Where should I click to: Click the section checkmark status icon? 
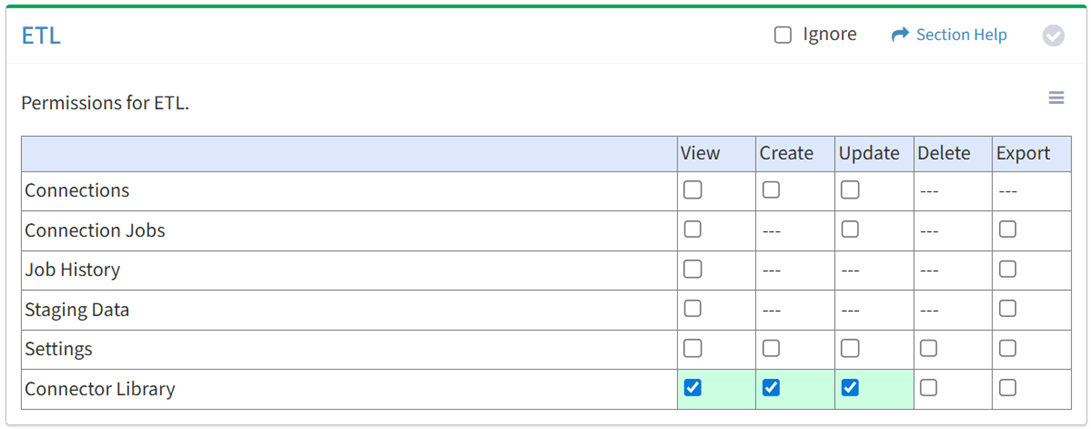tap(1053, 35)
